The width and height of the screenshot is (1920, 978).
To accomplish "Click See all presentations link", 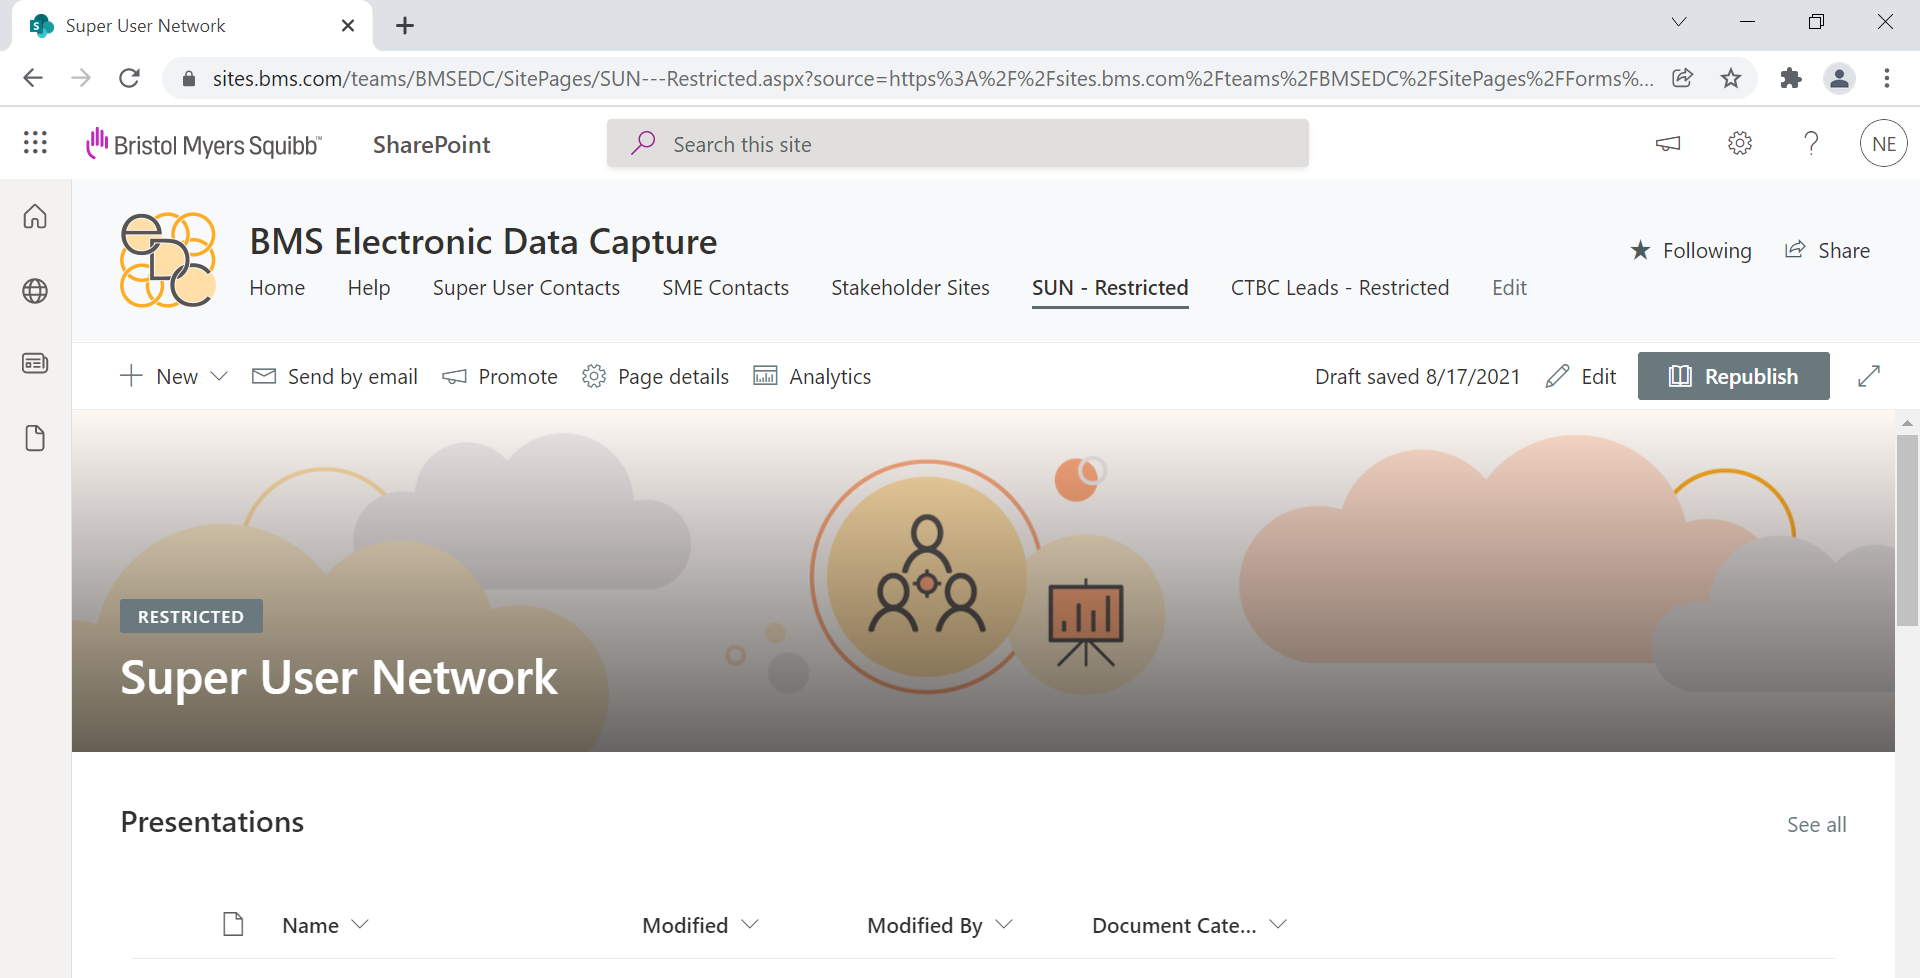I will pyautogui.click(x=1816, y=825).
